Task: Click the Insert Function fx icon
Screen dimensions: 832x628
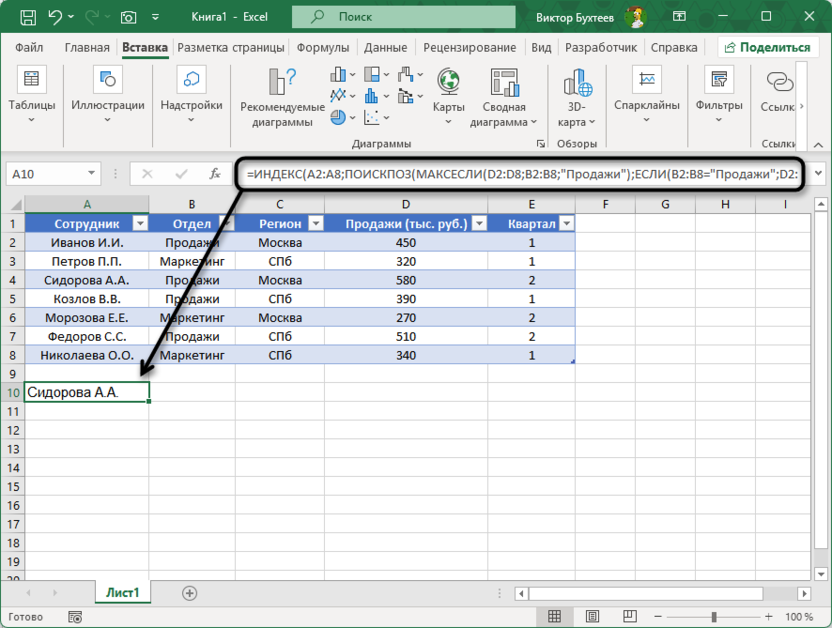Action: (214, 173)
